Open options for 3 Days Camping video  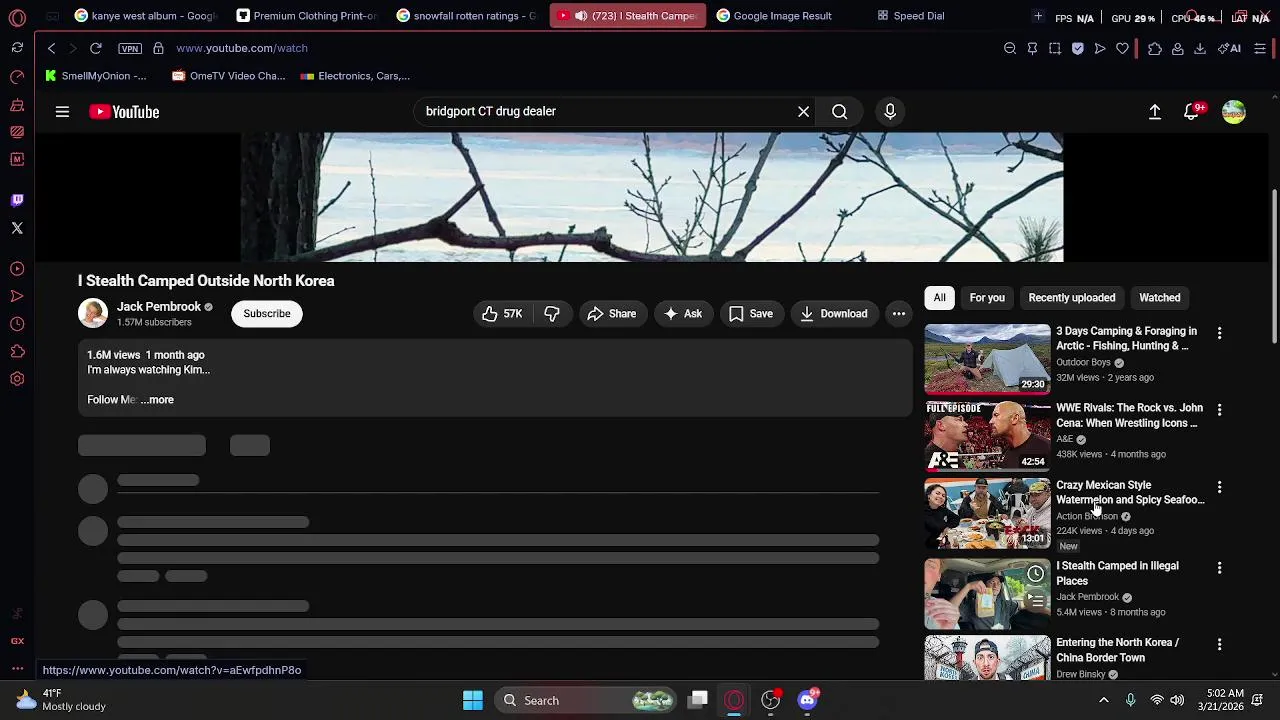(x=1219, y=332)
